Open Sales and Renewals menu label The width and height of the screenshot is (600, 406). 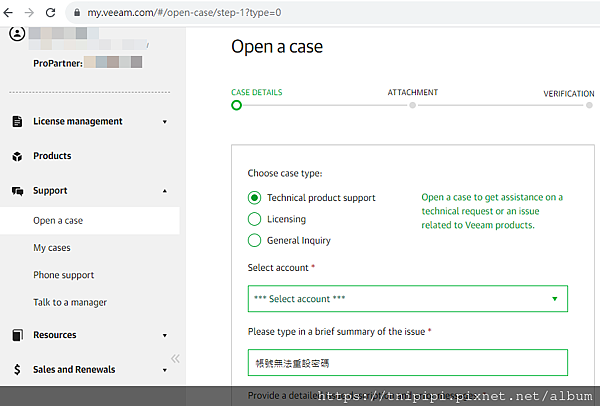[x=74, y=369]
